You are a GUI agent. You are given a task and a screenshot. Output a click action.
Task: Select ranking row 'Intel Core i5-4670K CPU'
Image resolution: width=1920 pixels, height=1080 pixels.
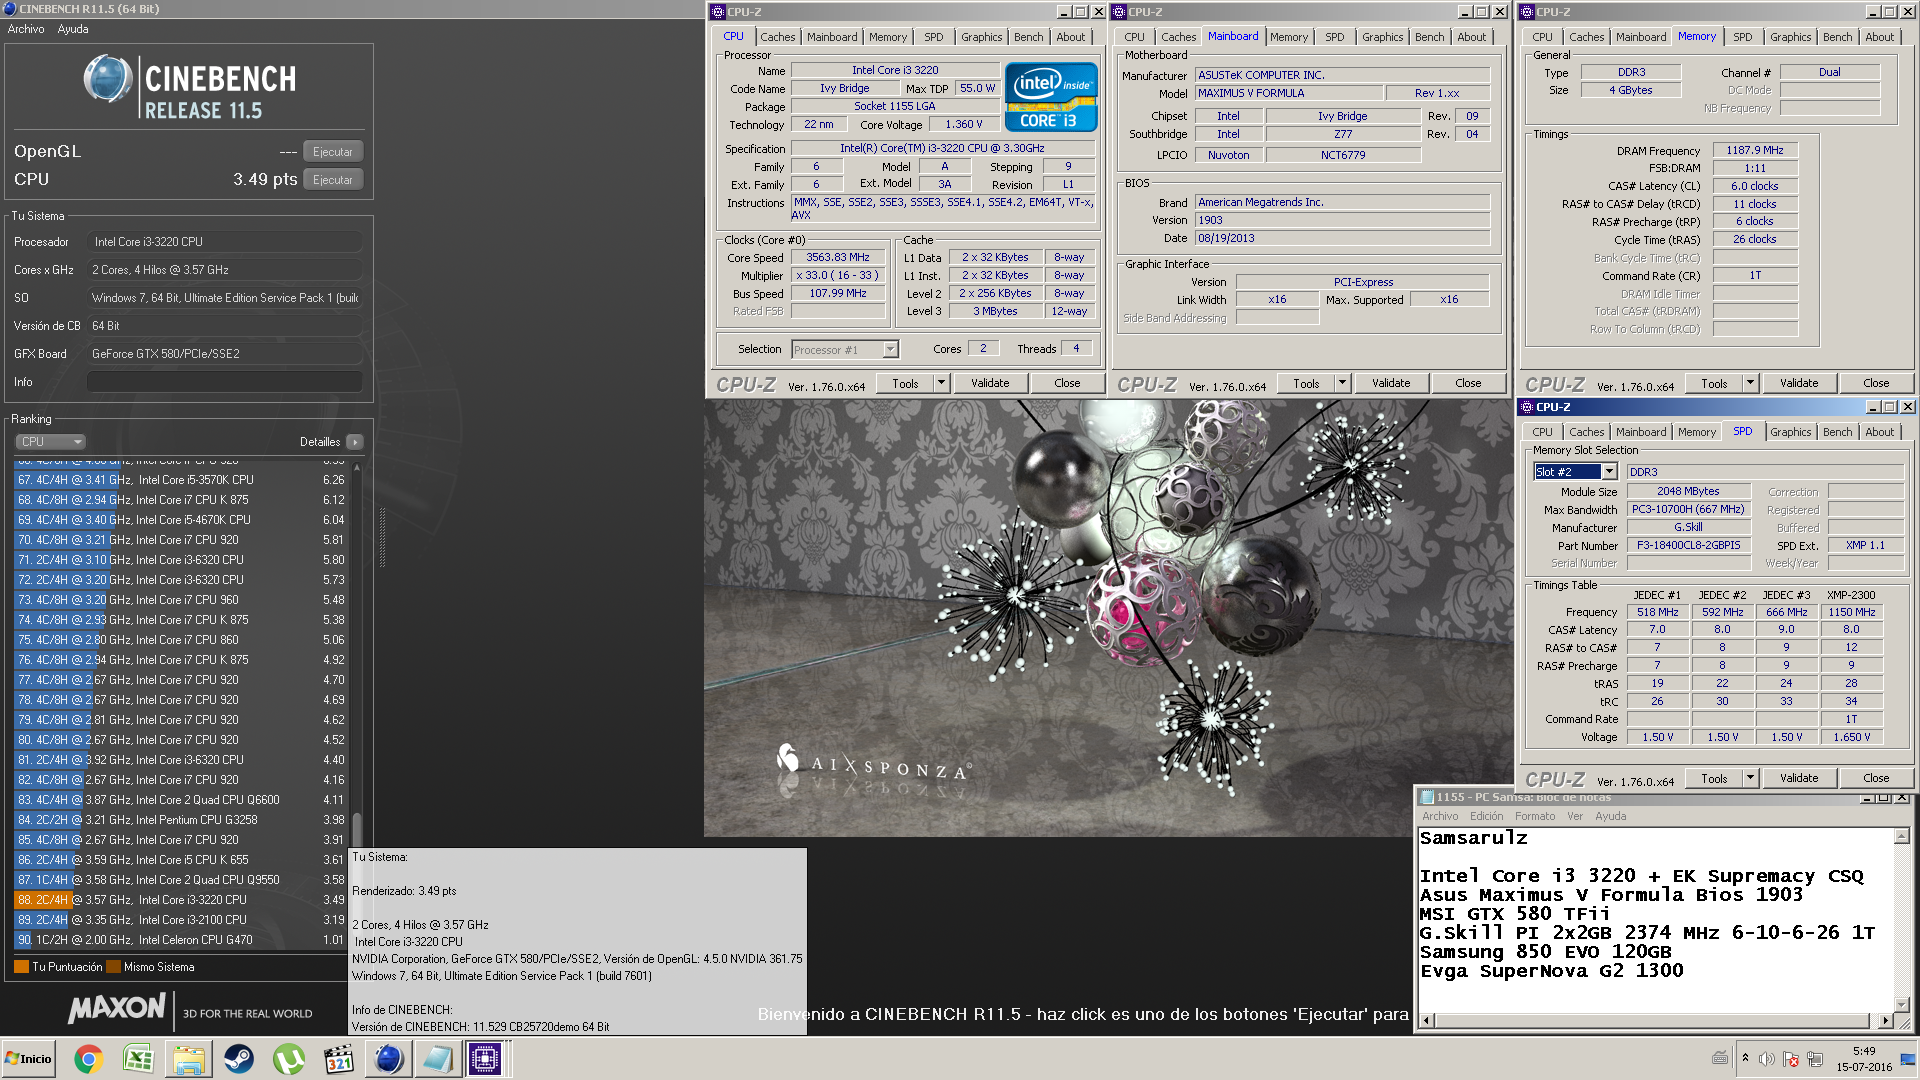(180, 520)
